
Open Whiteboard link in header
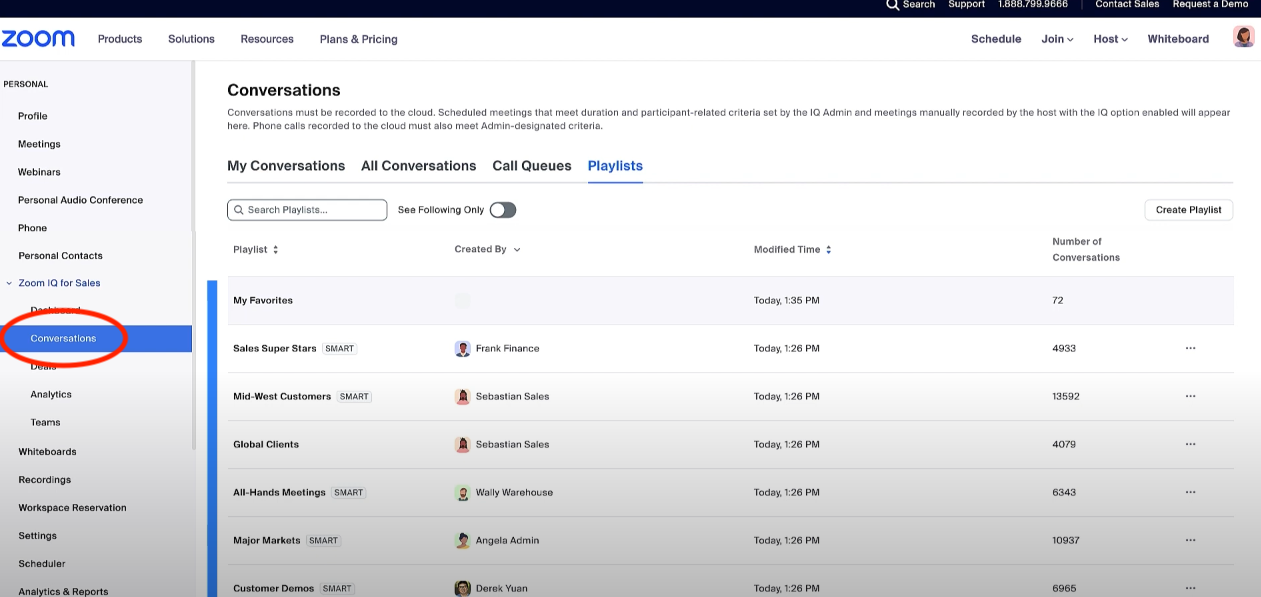click(1178, 39)
